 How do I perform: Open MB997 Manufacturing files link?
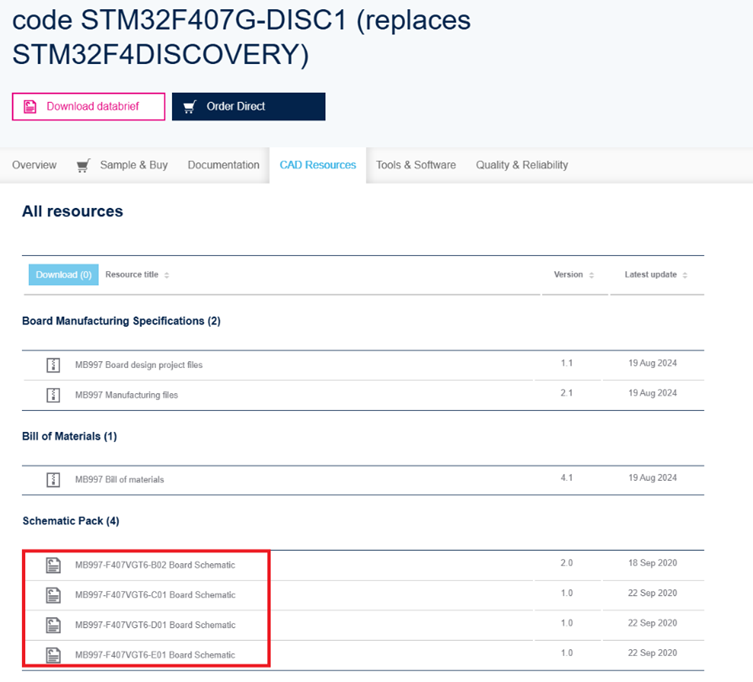point(126,395)
